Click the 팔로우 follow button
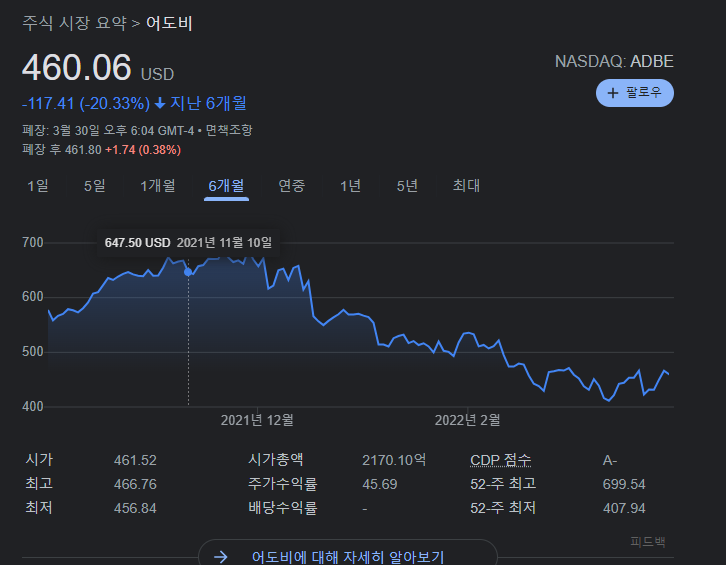This screenshot has width=726, height=565. tap(634, 93)
